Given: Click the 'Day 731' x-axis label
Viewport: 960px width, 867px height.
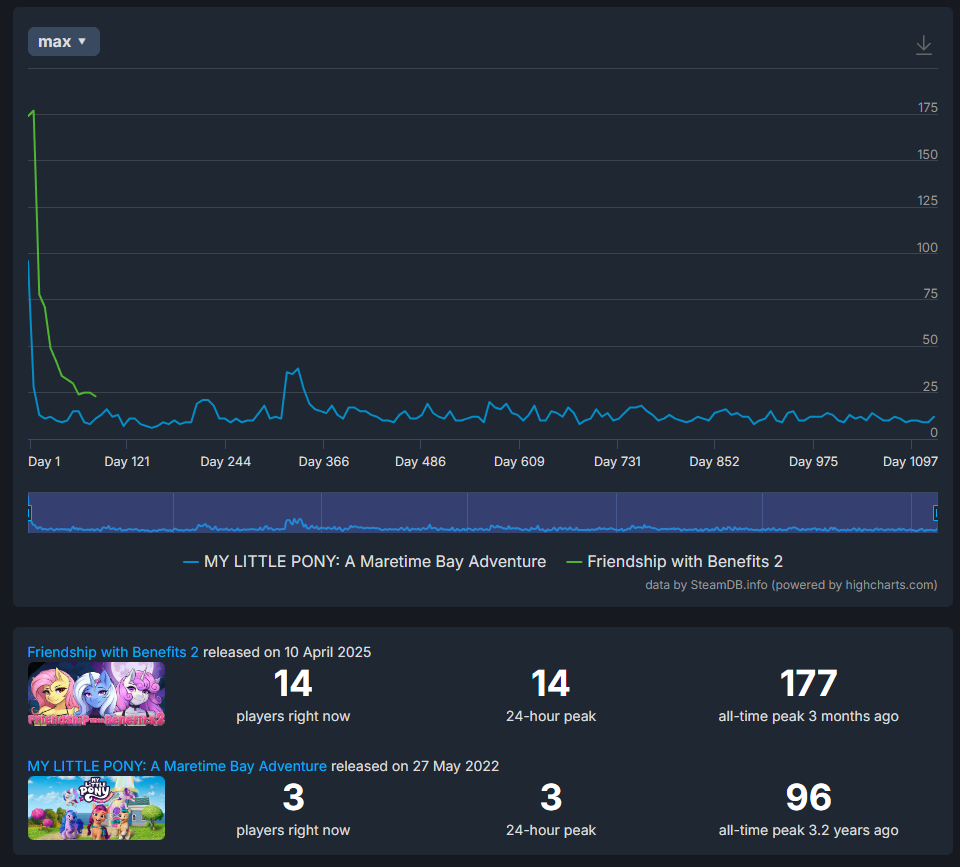Looking at the screenshot, I should [x=617, y=462].
